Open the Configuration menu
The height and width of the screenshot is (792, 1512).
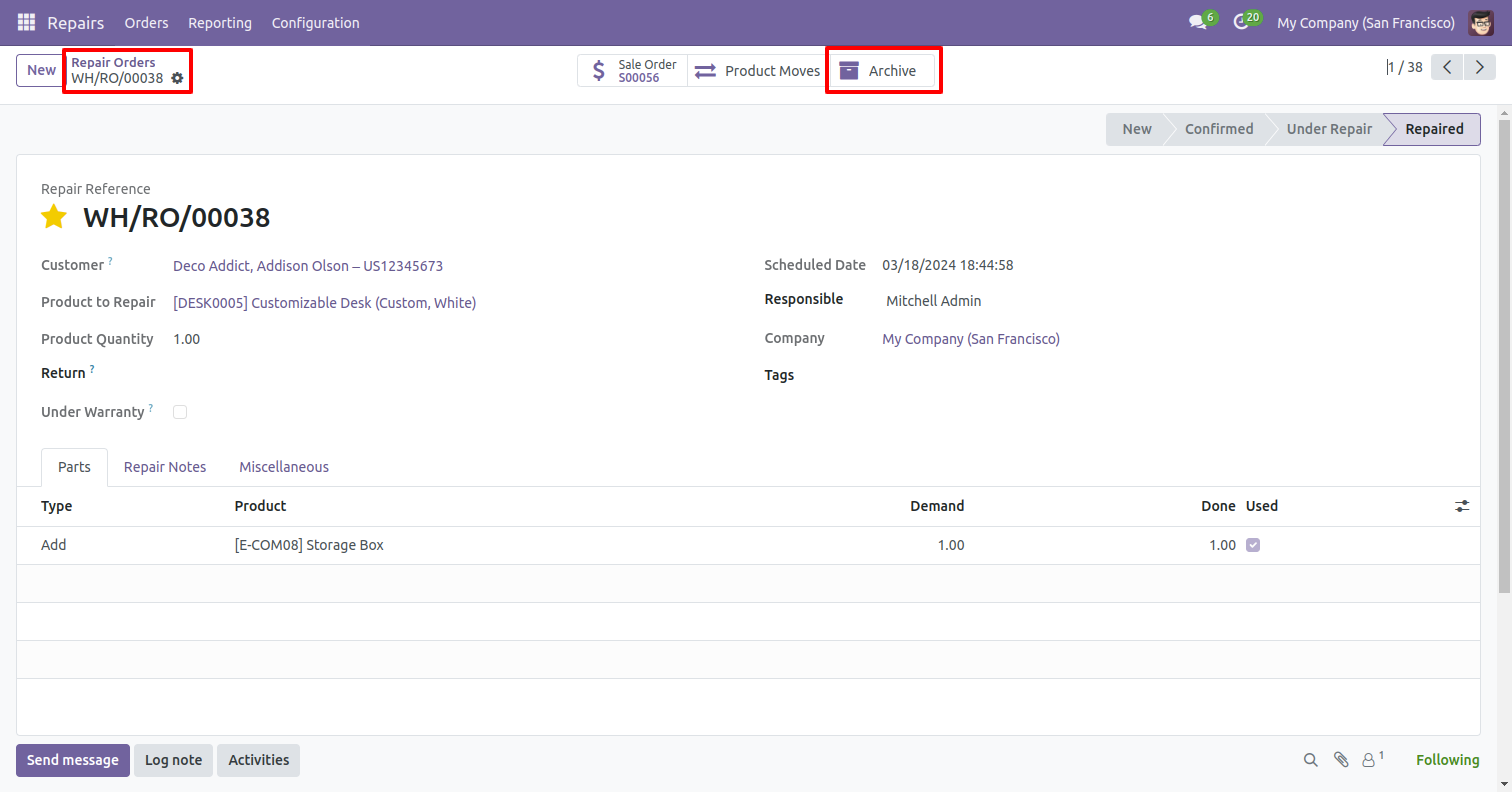tap(315, 22)
